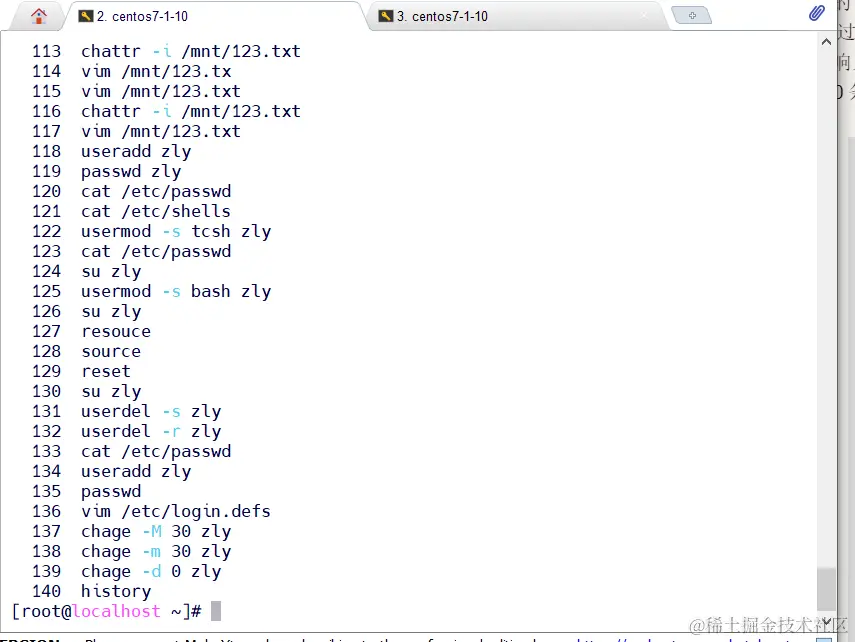Click line 120 cat /etc/passwd
This screenshot has height=642, width=855.
(131, 191)
